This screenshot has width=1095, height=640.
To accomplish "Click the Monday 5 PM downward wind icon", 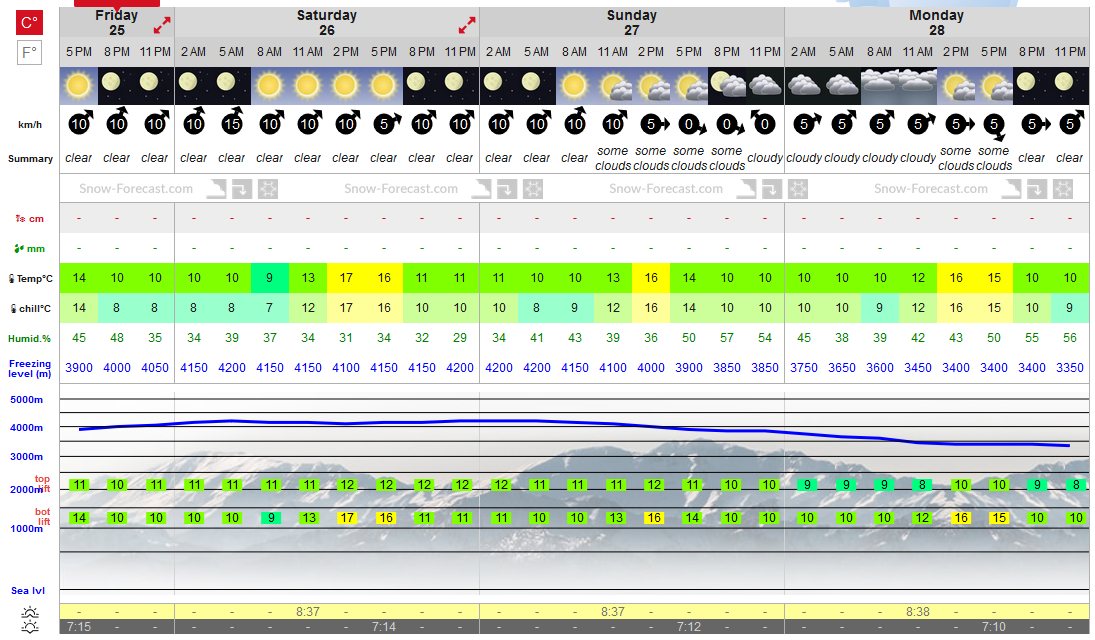I will (x=994, y=126).
